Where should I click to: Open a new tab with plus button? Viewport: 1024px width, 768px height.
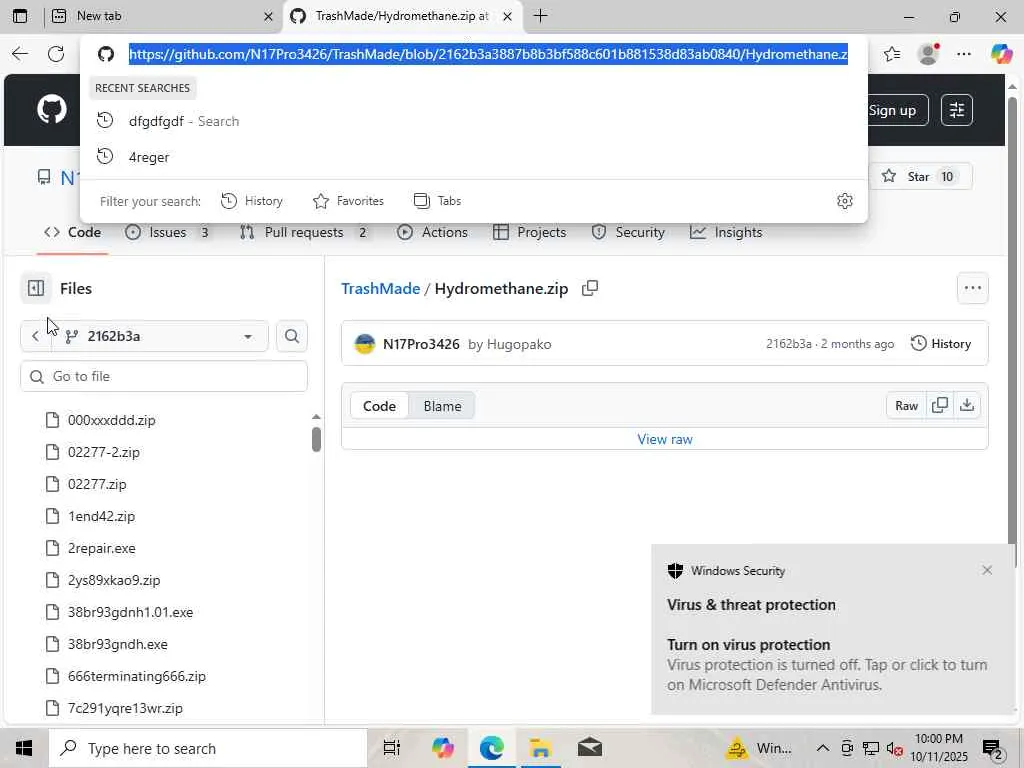tap(540, 16)
